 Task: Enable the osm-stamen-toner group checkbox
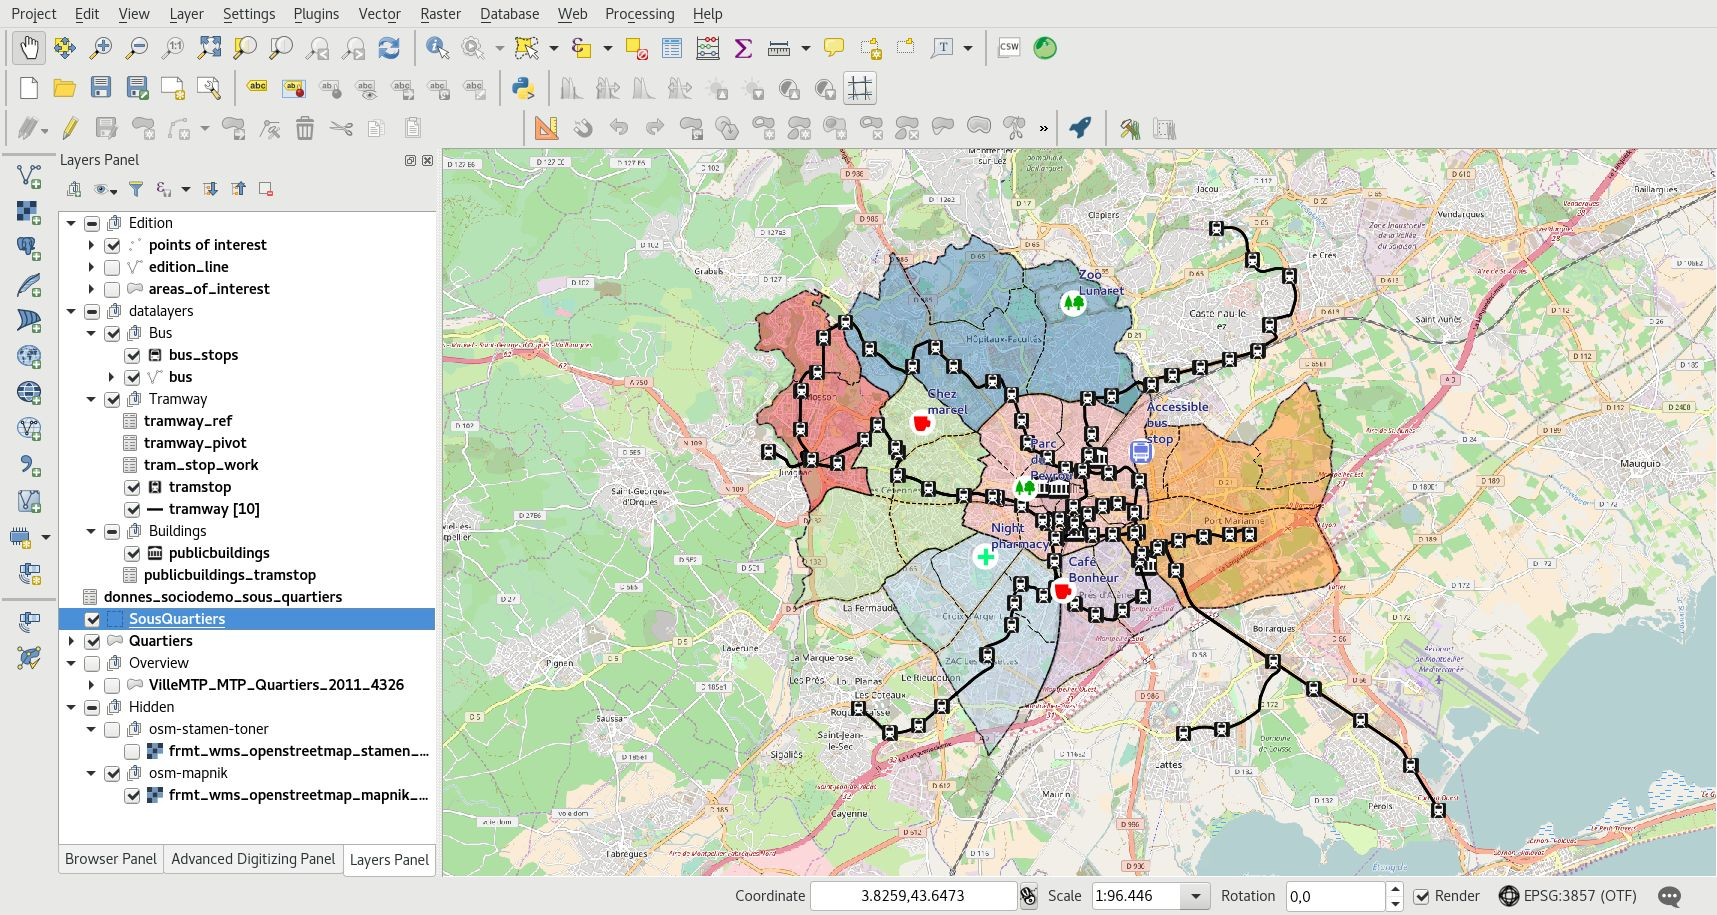[x=112, y=729]
